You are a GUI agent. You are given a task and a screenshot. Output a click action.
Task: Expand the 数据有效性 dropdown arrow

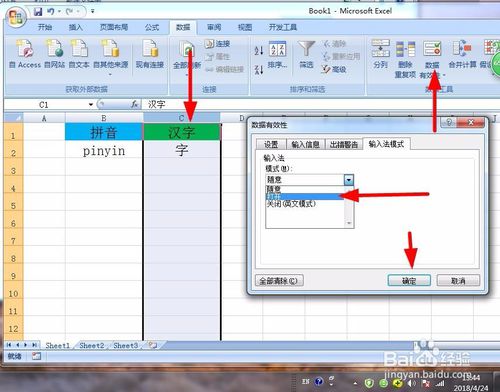point(444,75)
